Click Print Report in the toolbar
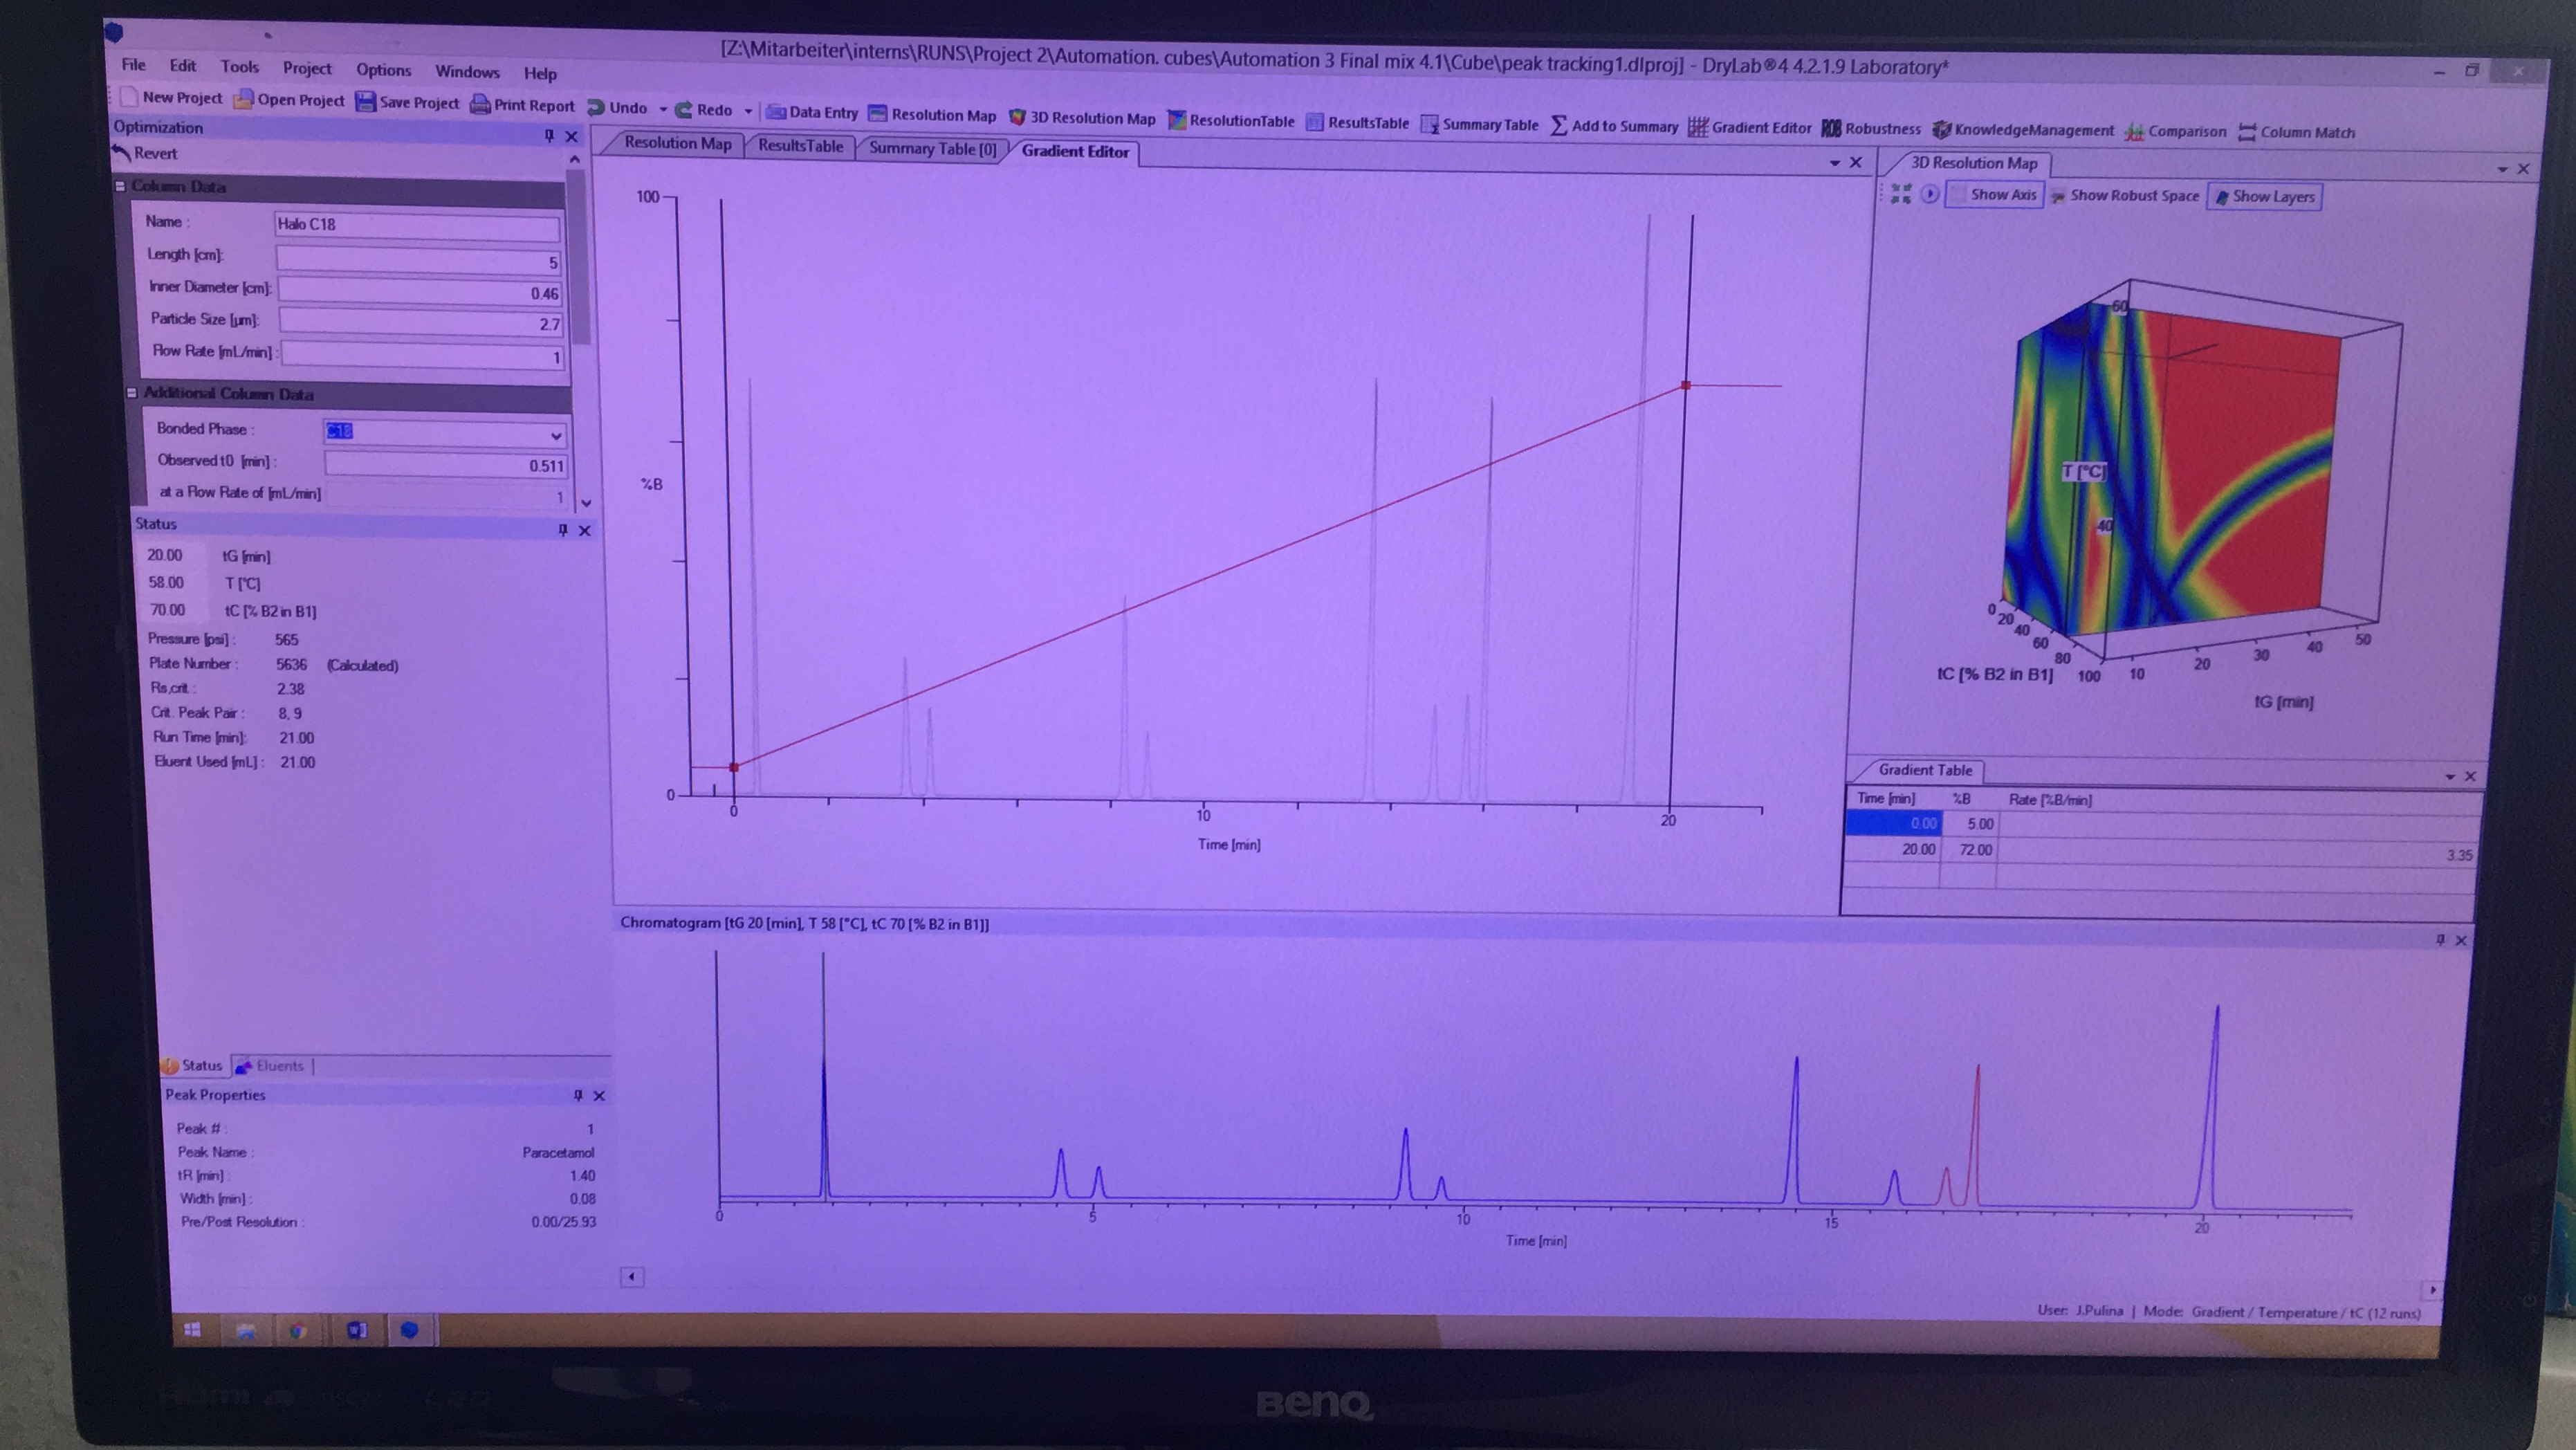This screenshot has height=1450, width=2576. tap(522, 105)
